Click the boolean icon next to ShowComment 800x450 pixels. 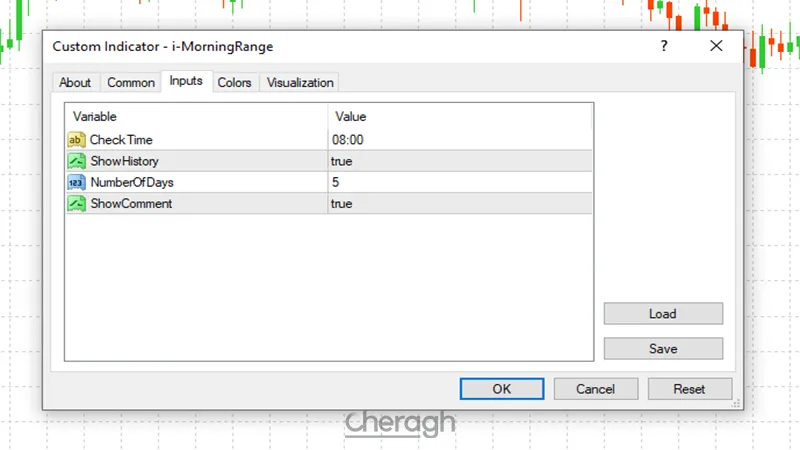tap(76, 203)
